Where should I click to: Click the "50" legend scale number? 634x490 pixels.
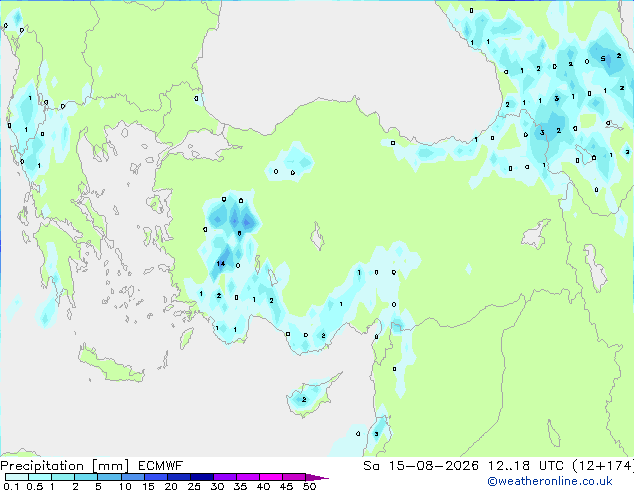pos(309,486)
